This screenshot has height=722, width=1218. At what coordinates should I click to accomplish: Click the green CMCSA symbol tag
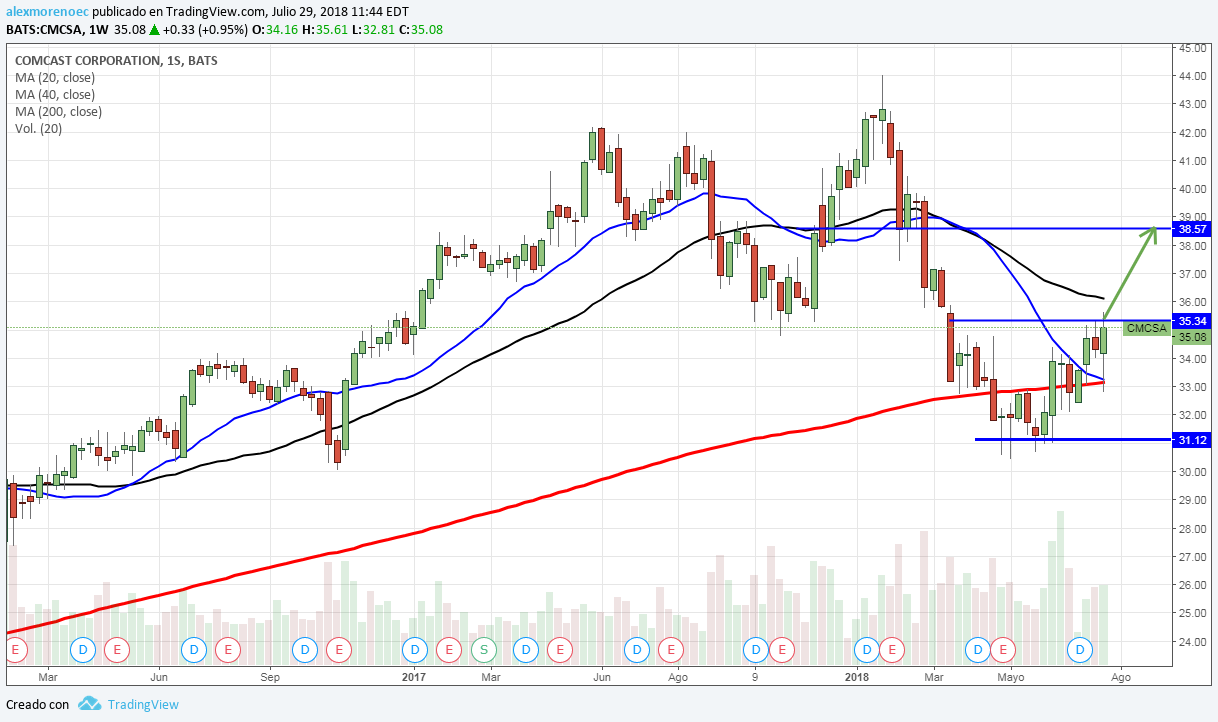click(x=1146, y=328)
